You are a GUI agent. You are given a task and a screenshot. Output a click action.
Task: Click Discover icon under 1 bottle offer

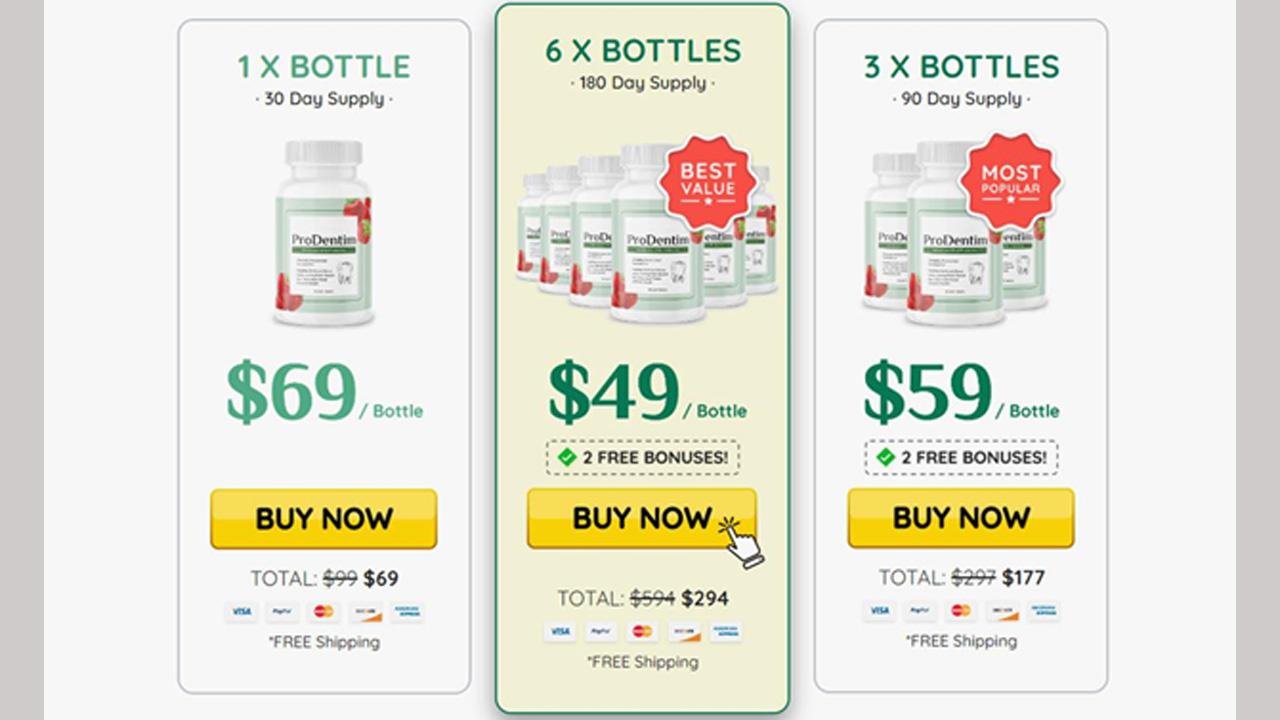[365, 611]
